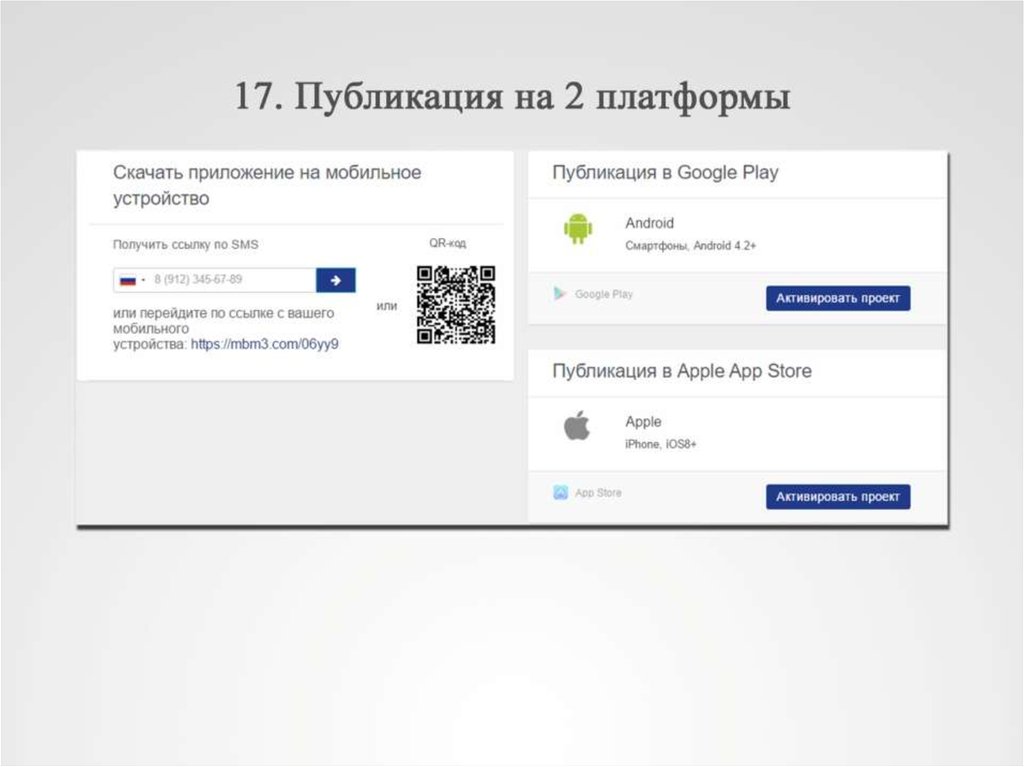This screenshot has height=767, width=1024.
Task: Activate project for Google Play
Action: point(838,298)
